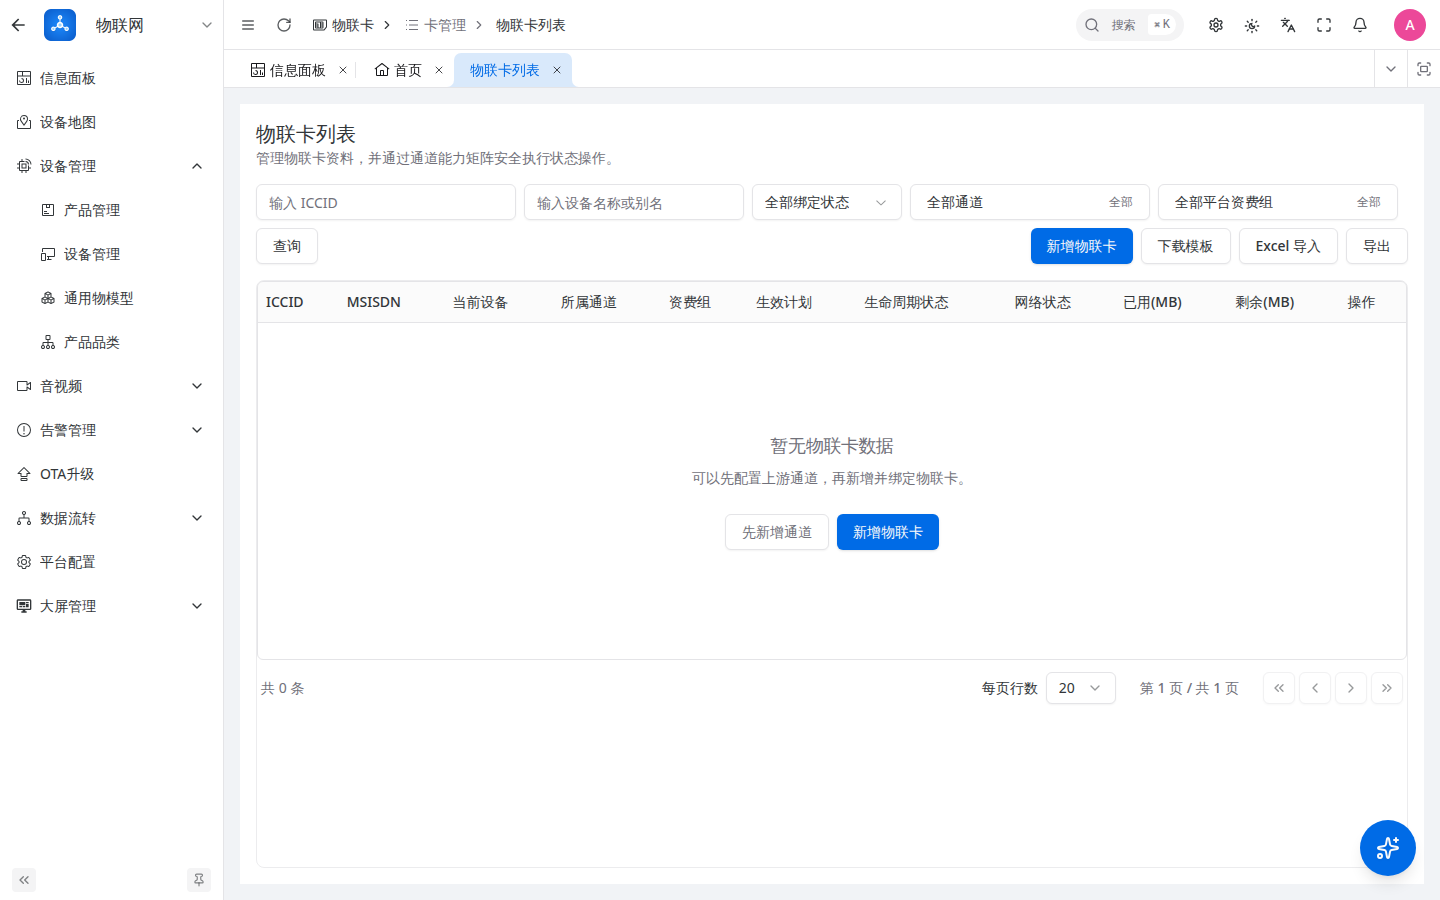Screen dimensions: 1440x900
Task: Go to previous page arrow
Action: point(1315,688)
